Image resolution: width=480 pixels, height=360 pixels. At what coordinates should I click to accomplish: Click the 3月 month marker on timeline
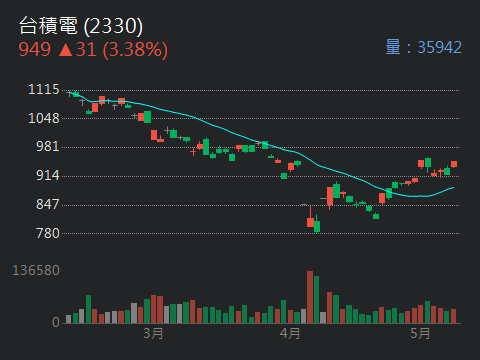[x=153, y=333]
